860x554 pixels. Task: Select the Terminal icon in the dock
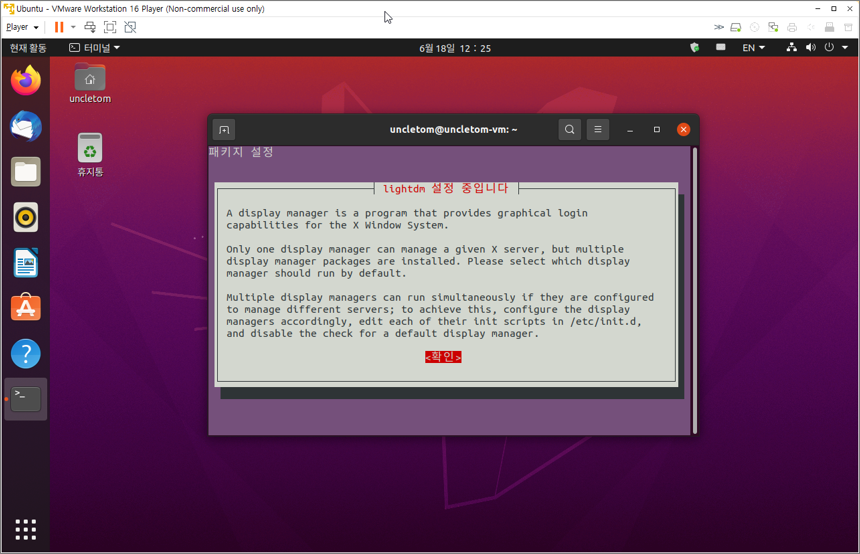point(25,399)
